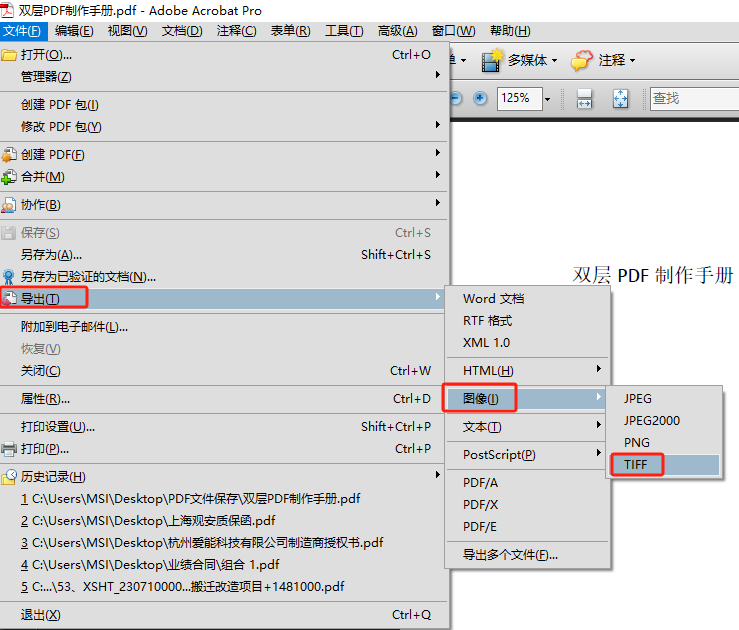This screenshot has width=739, height=630.
Task: Open the 文件(F) menu
Action: pyautogui.click(x=23, y=31)
